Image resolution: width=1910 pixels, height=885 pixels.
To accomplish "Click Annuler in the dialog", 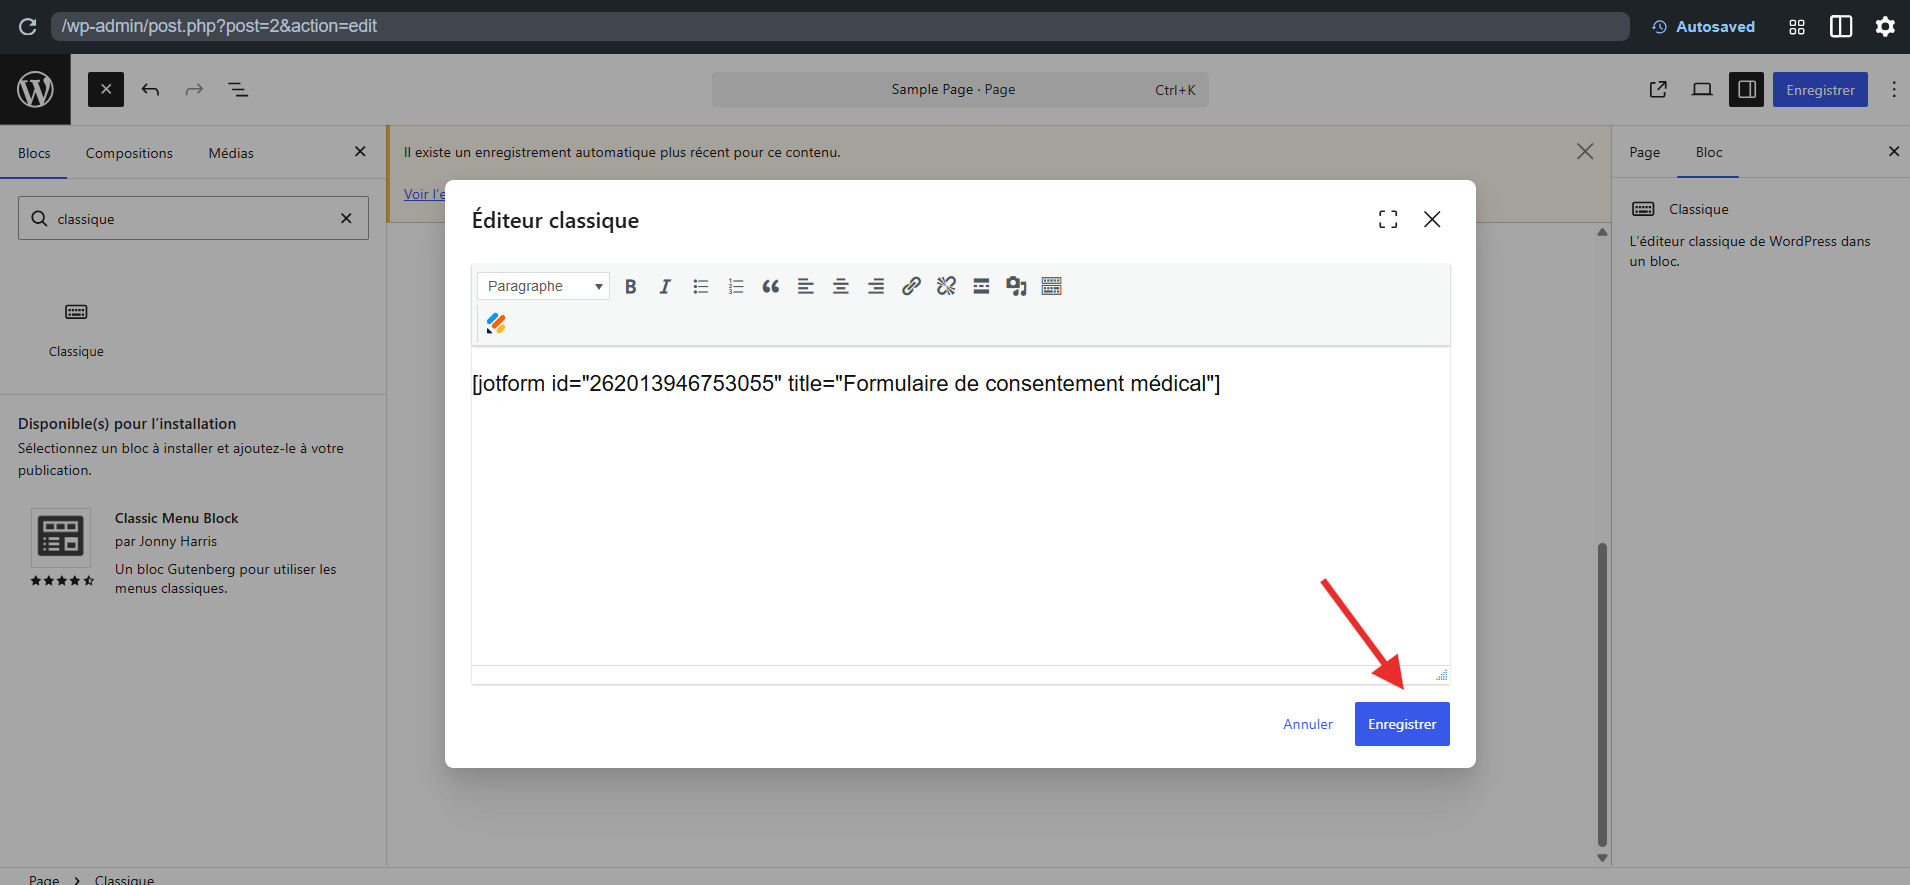I will coord(1308,724).
